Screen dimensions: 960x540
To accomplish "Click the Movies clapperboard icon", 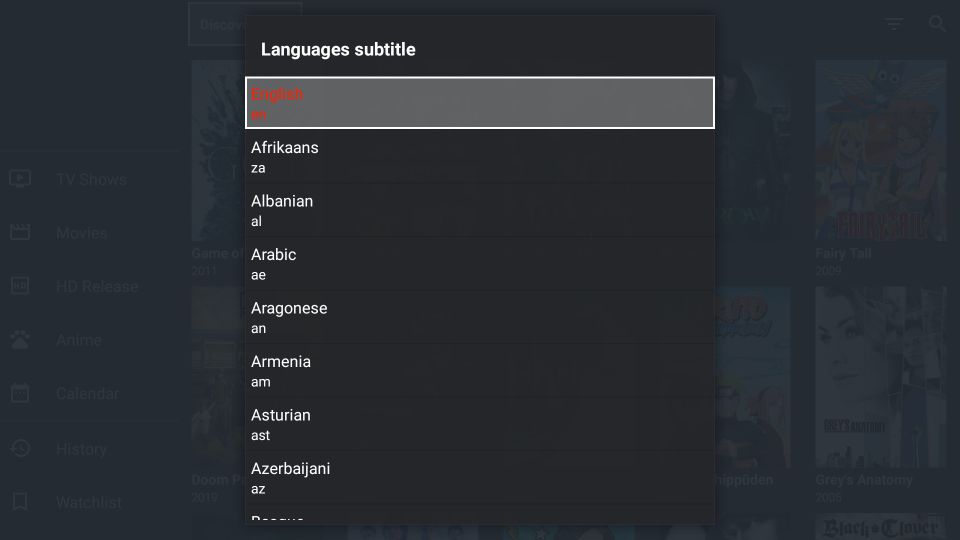I will 20,232.
